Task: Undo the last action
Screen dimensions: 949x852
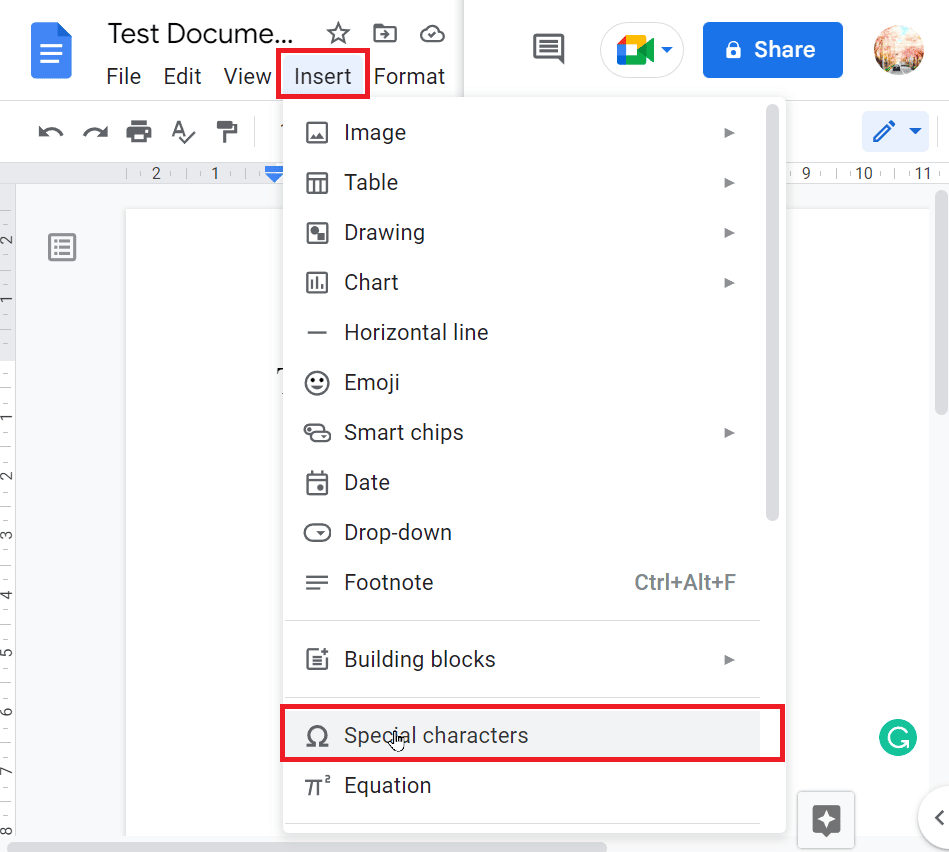Action: (51, 131)
